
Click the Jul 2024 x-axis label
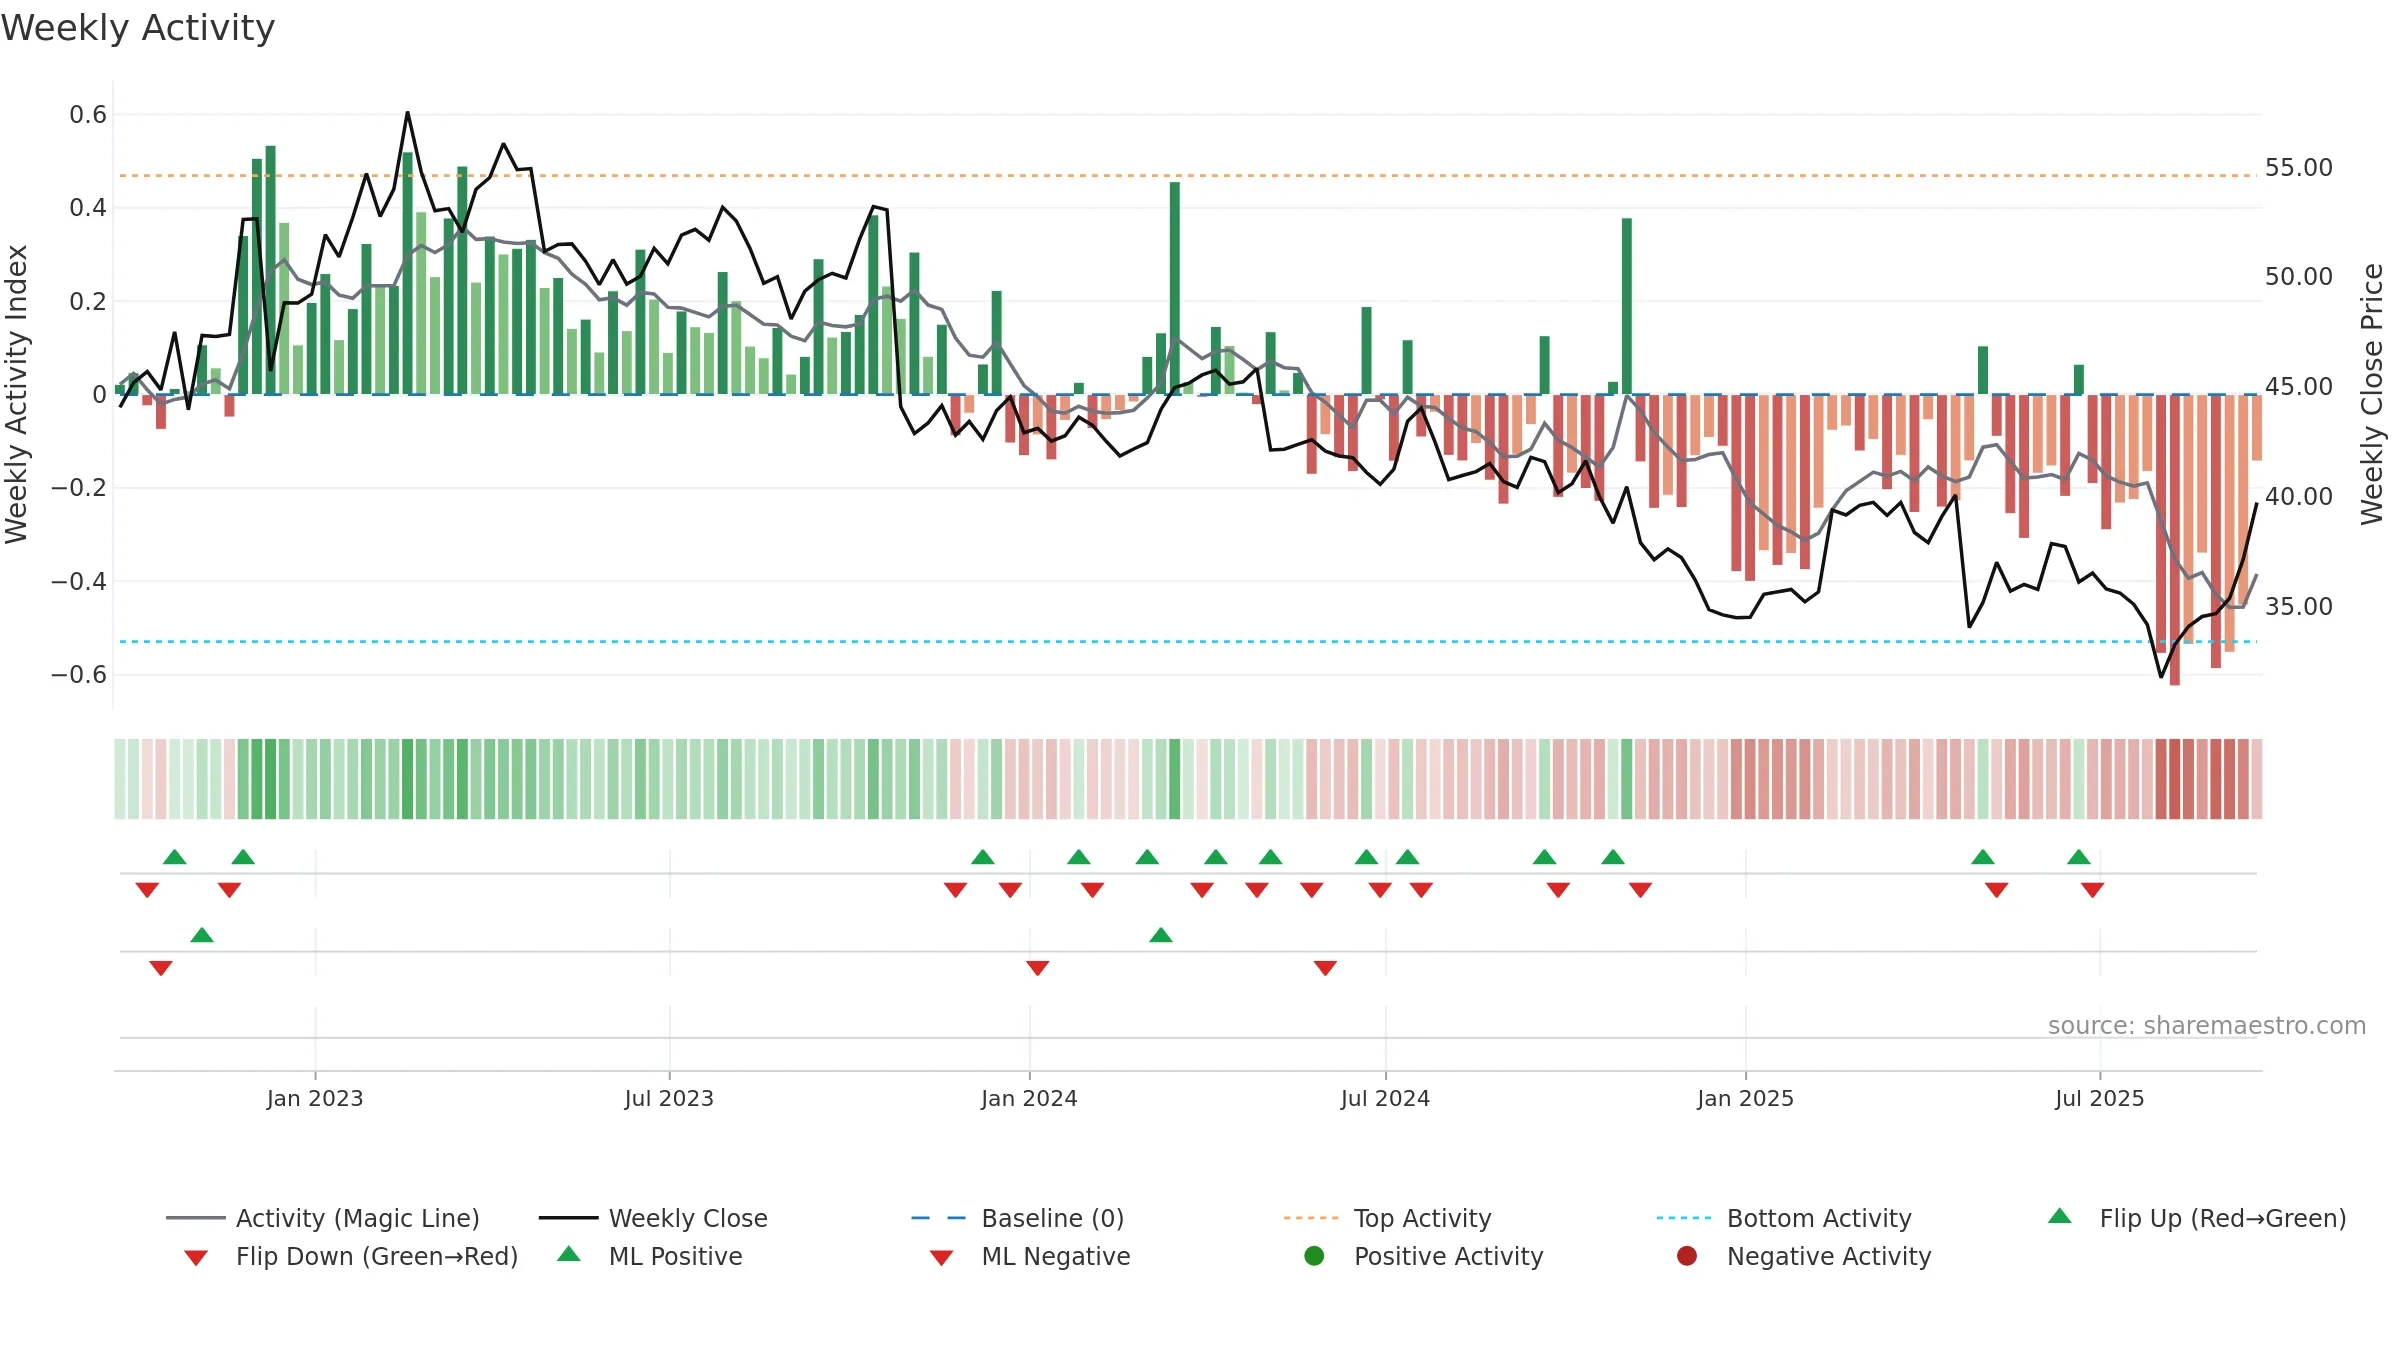click(x=1385, y=1099)
